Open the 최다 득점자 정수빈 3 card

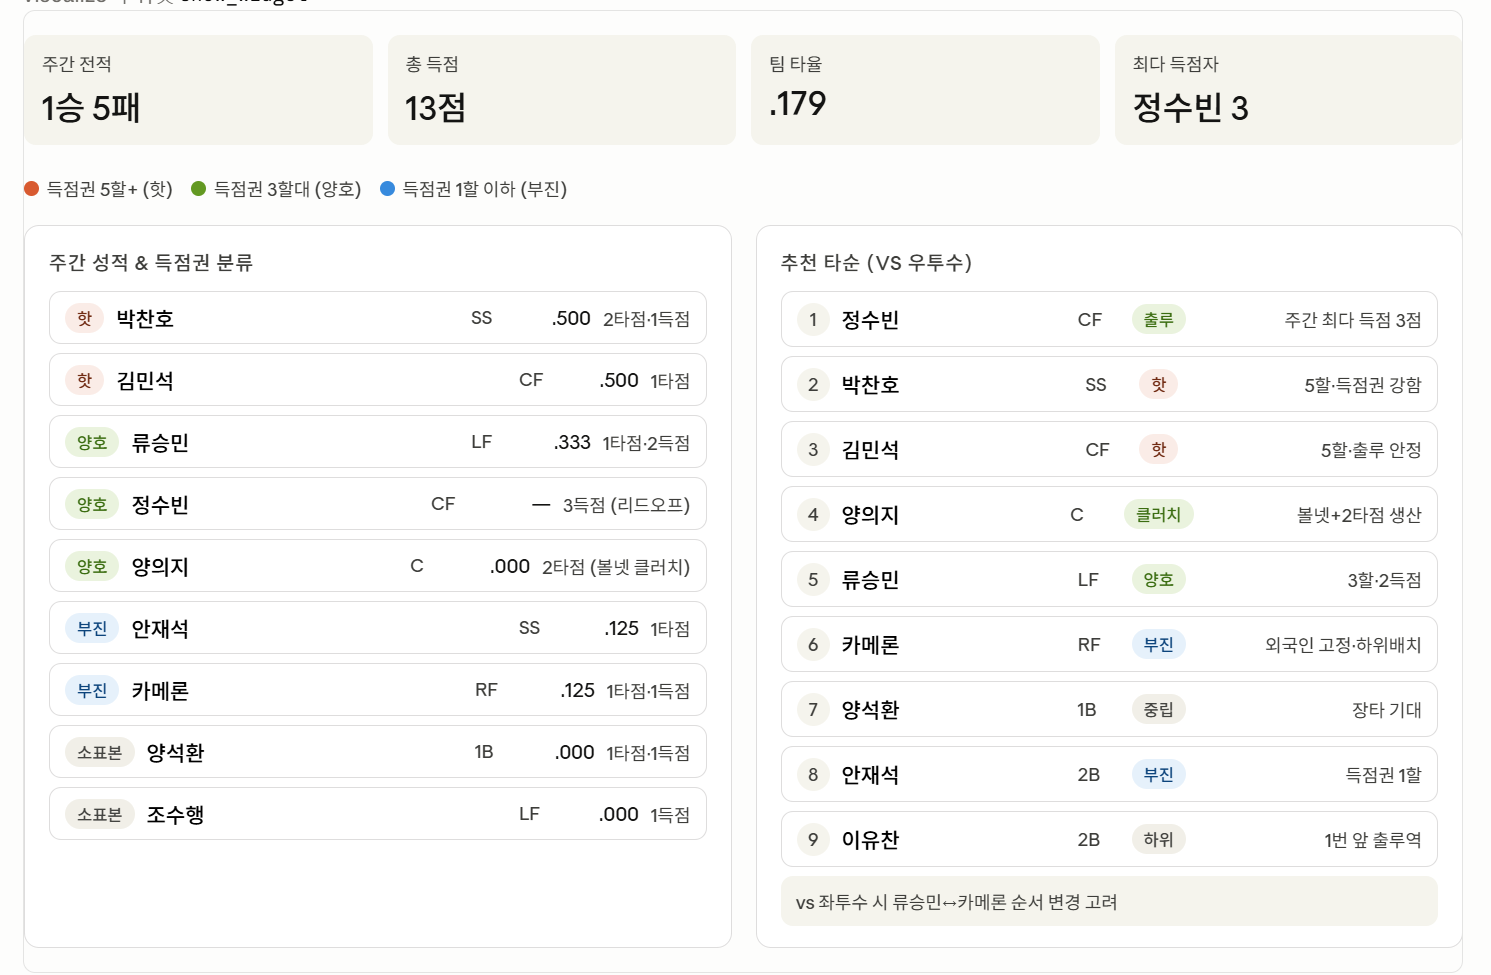1288,90
